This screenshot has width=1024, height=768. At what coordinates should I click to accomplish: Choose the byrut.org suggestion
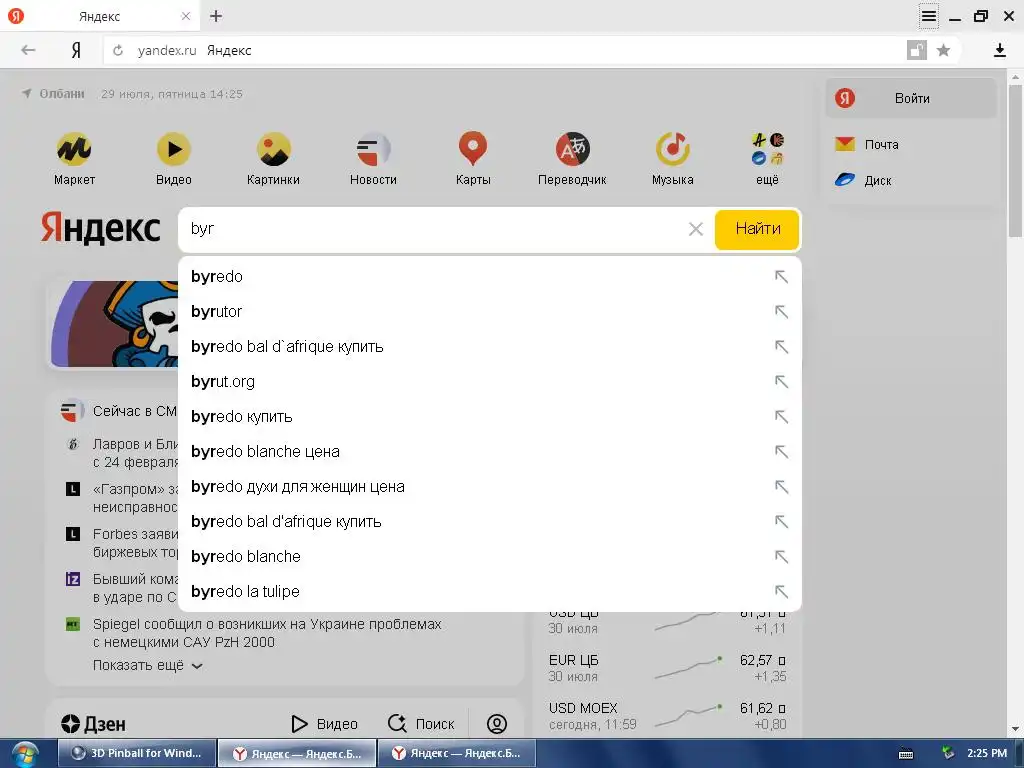490,381
